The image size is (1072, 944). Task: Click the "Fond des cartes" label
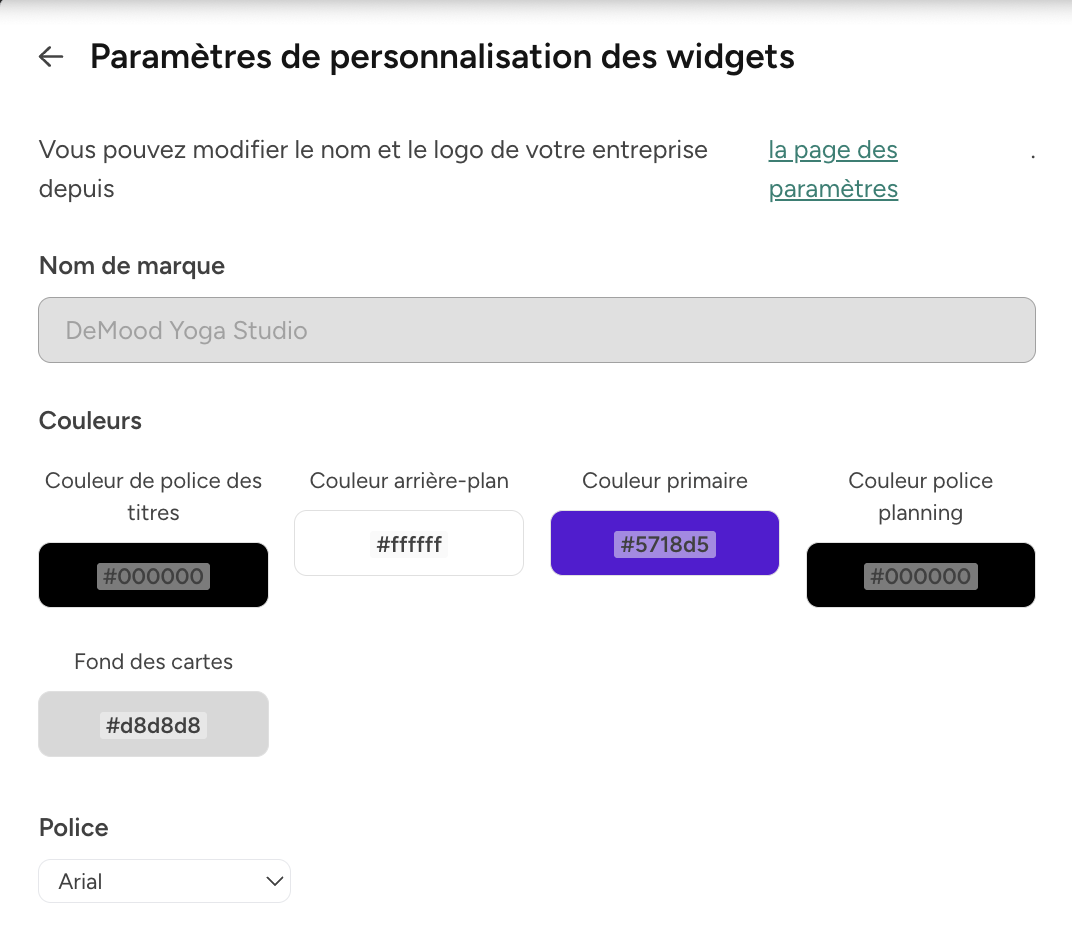[x=153, y=662]
